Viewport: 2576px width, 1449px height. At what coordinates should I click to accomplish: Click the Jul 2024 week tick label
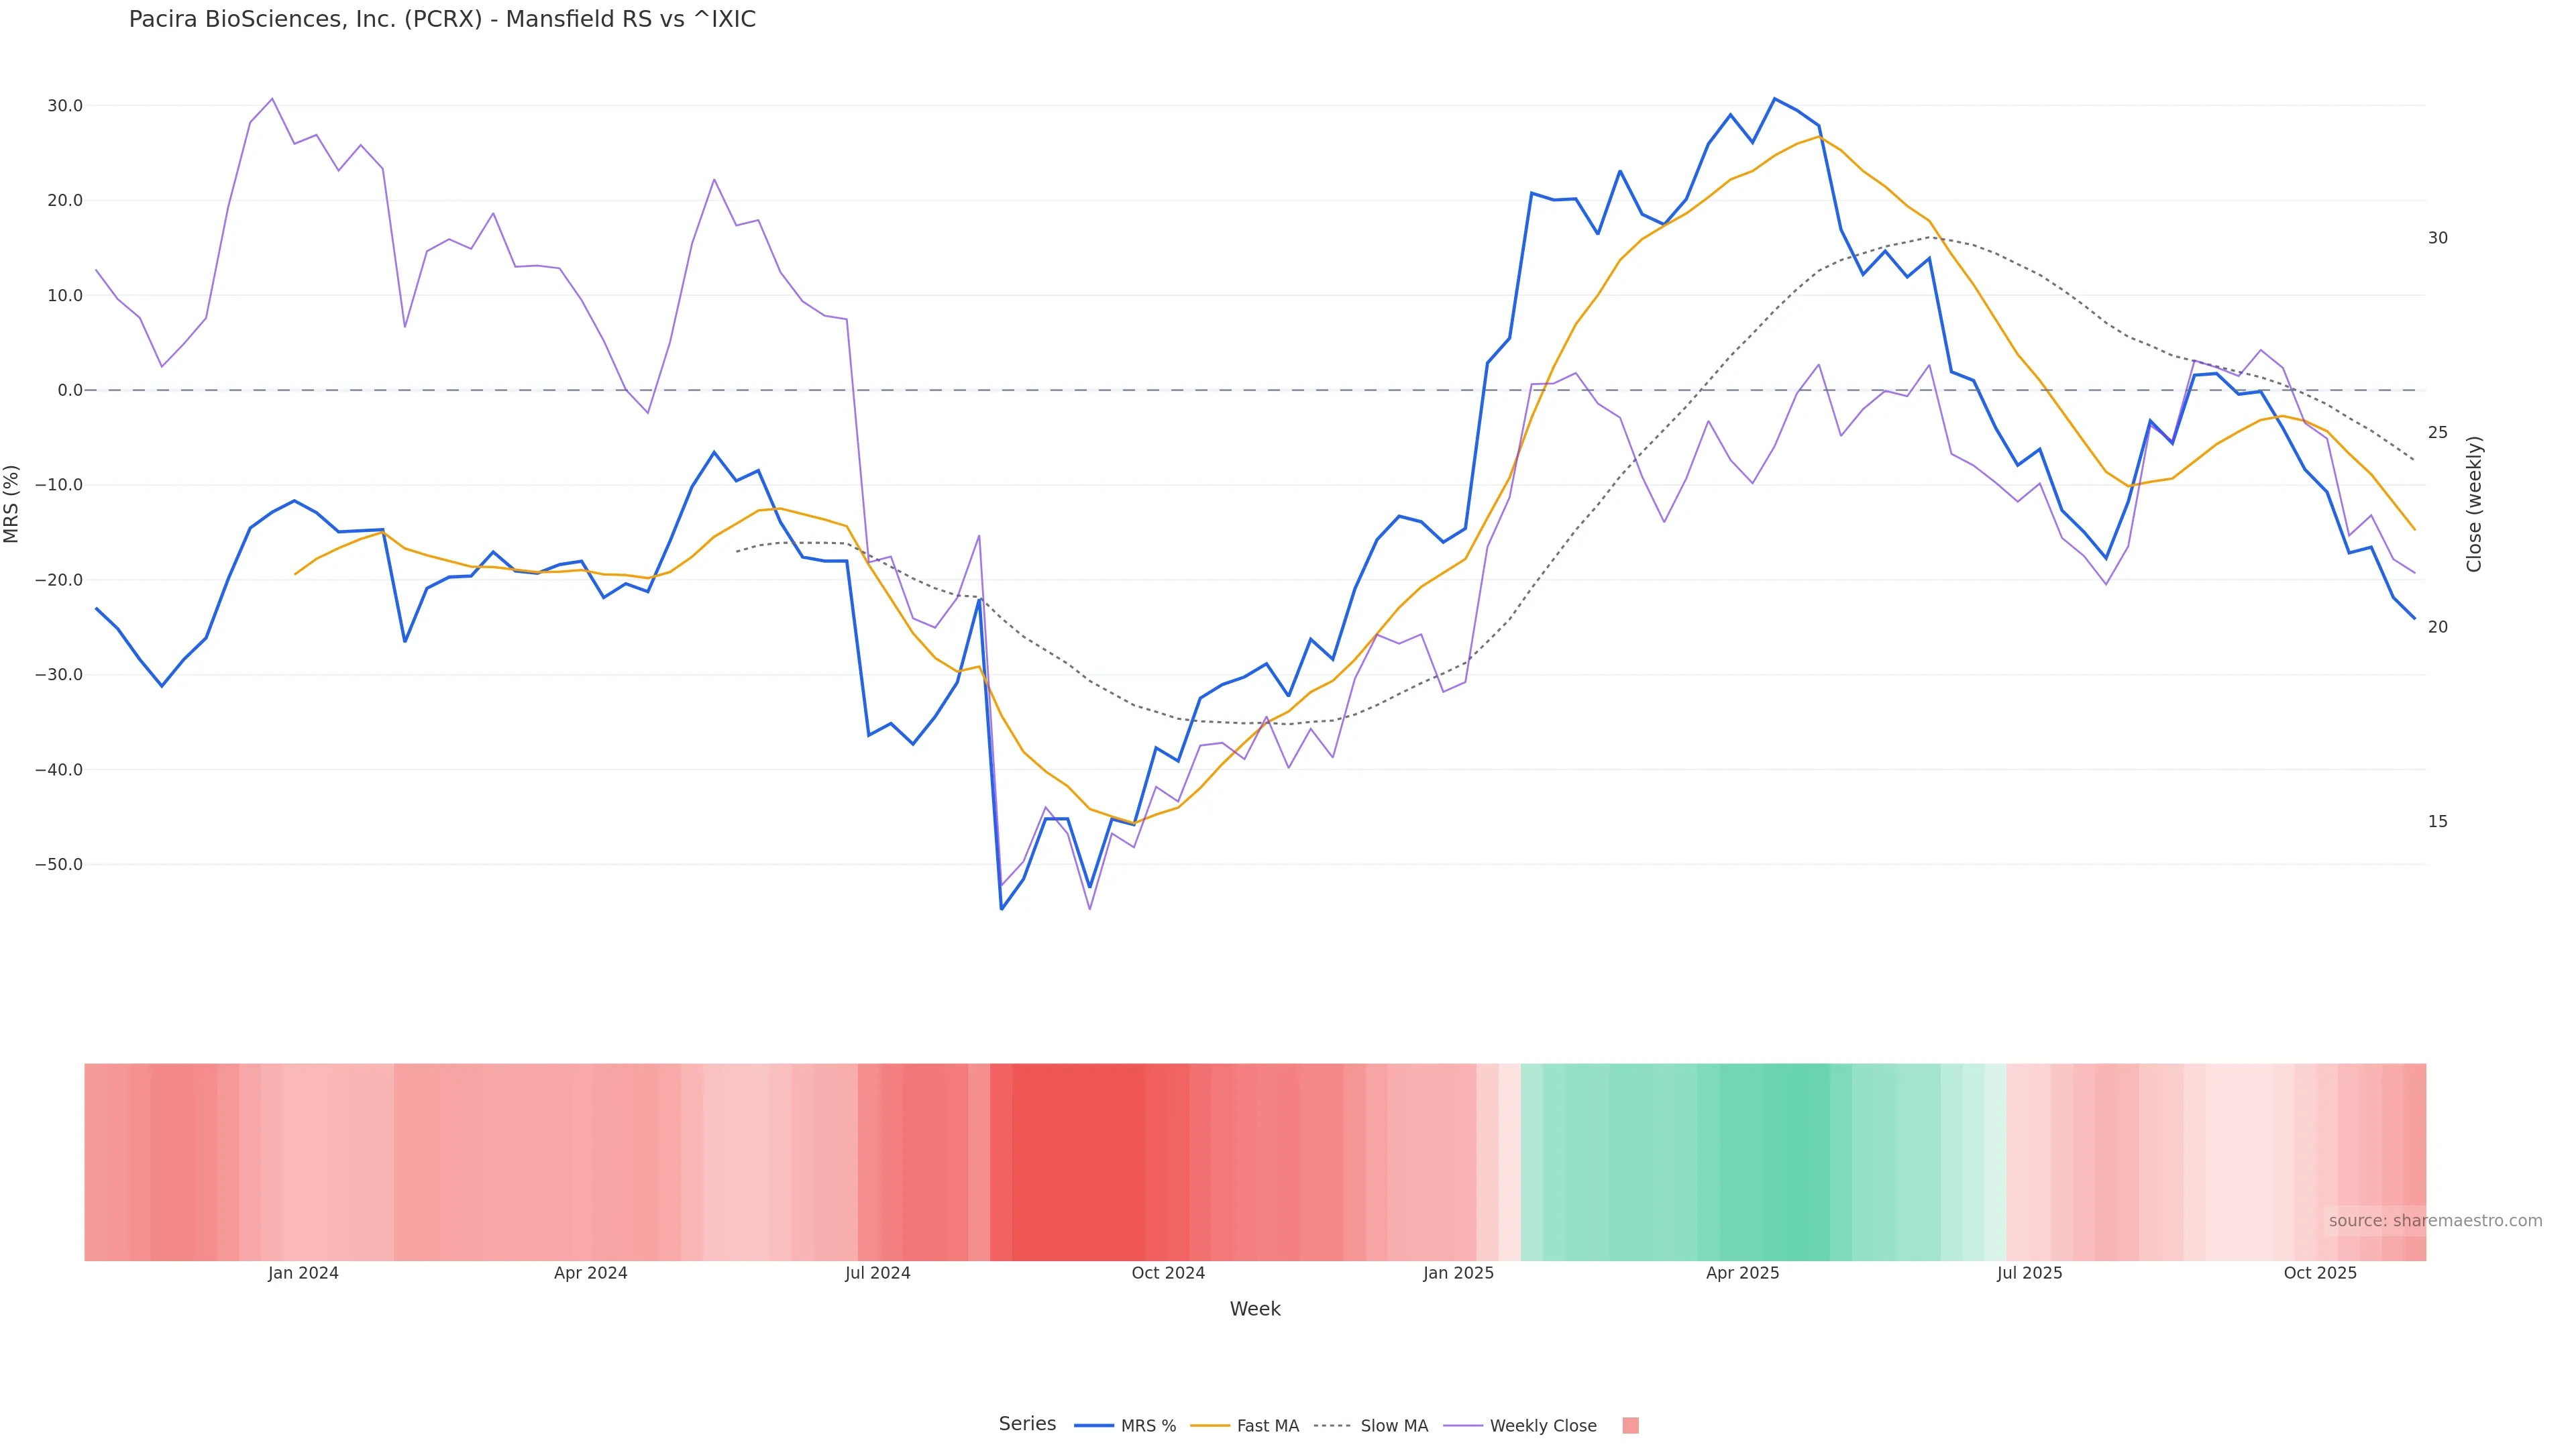[877, 1273]
